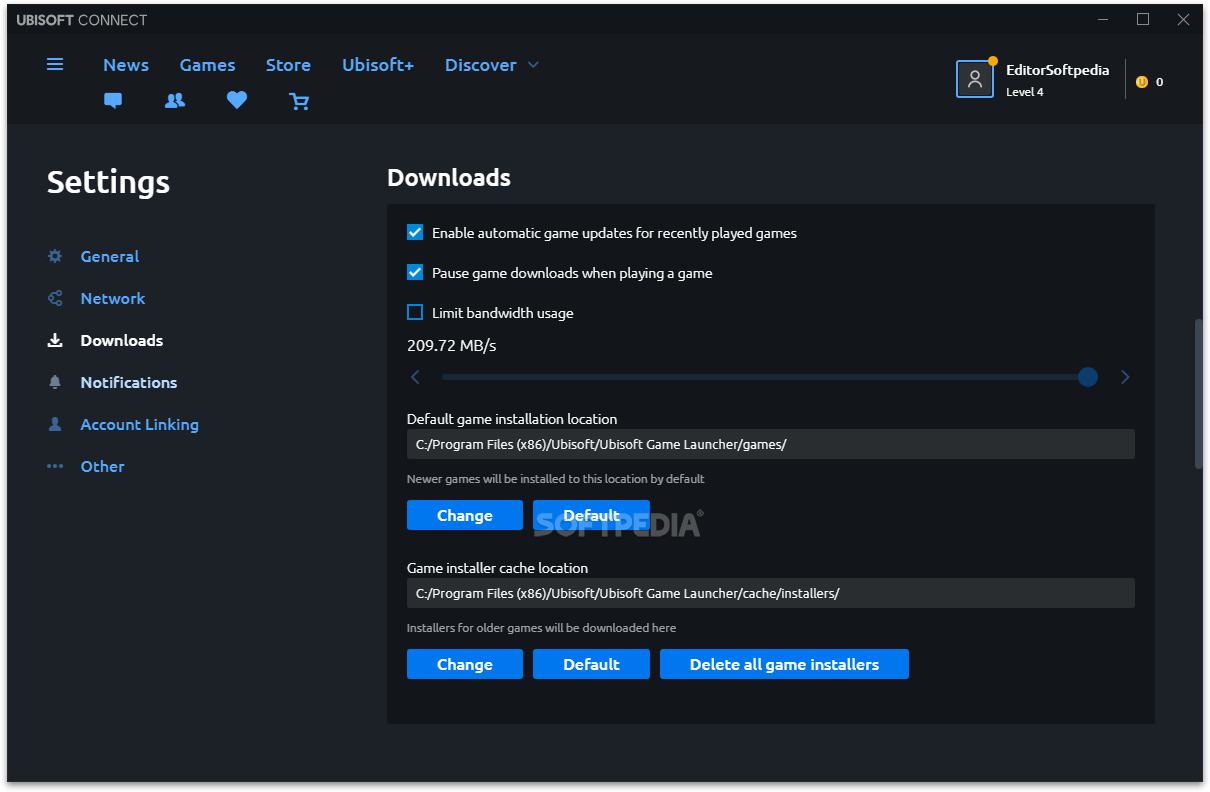This screenshot has width=1210, height=792.
Task: Open the friends list icon
Action: click(175, 101)
